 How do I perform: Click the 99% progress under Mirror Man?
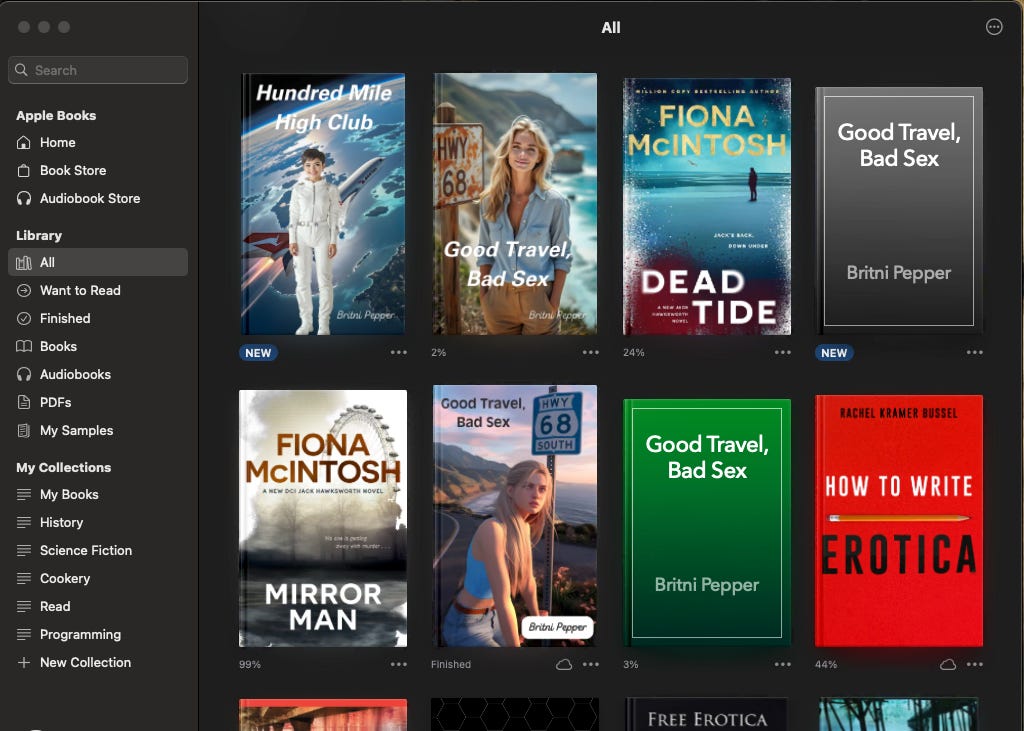click(x=249, y=664)
